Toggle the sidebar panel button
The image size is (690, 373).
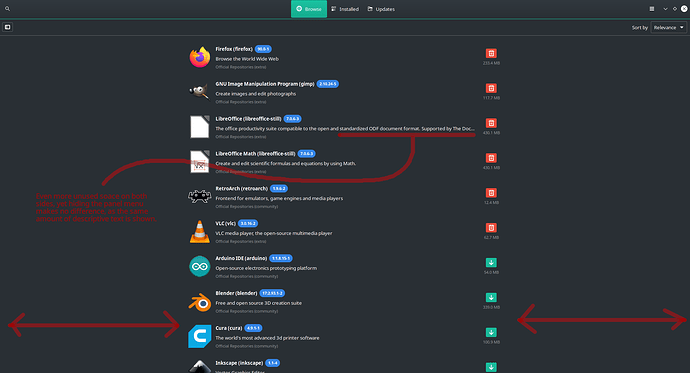coord(7,27)
